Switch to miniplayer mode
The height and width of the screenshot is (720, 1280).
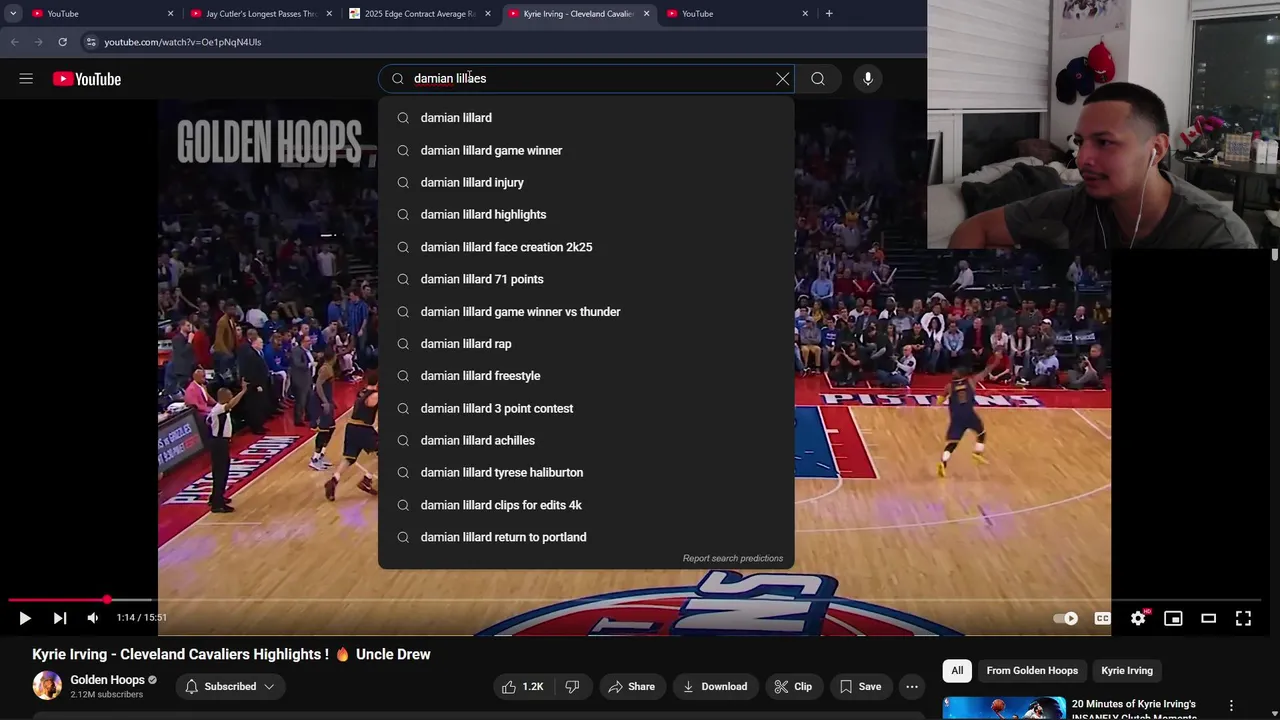(1173, 618)
